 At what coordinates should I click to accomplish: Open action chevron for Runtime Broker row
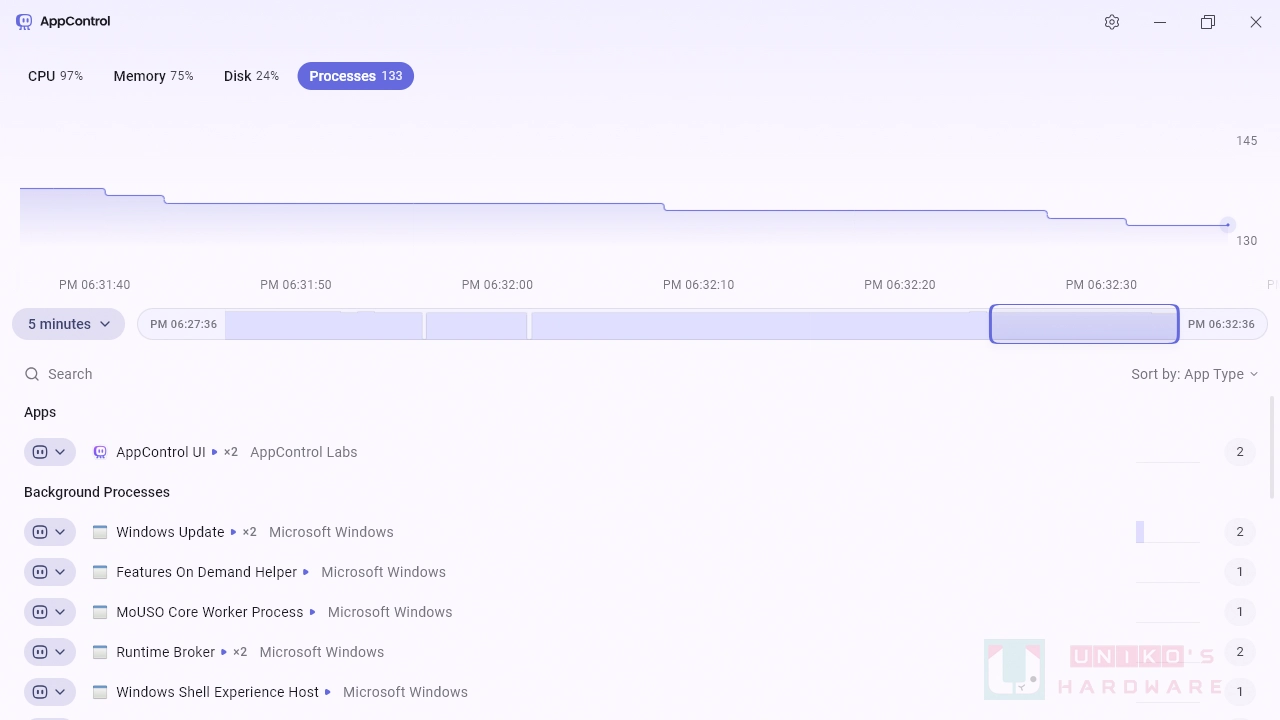coord(60,652)
